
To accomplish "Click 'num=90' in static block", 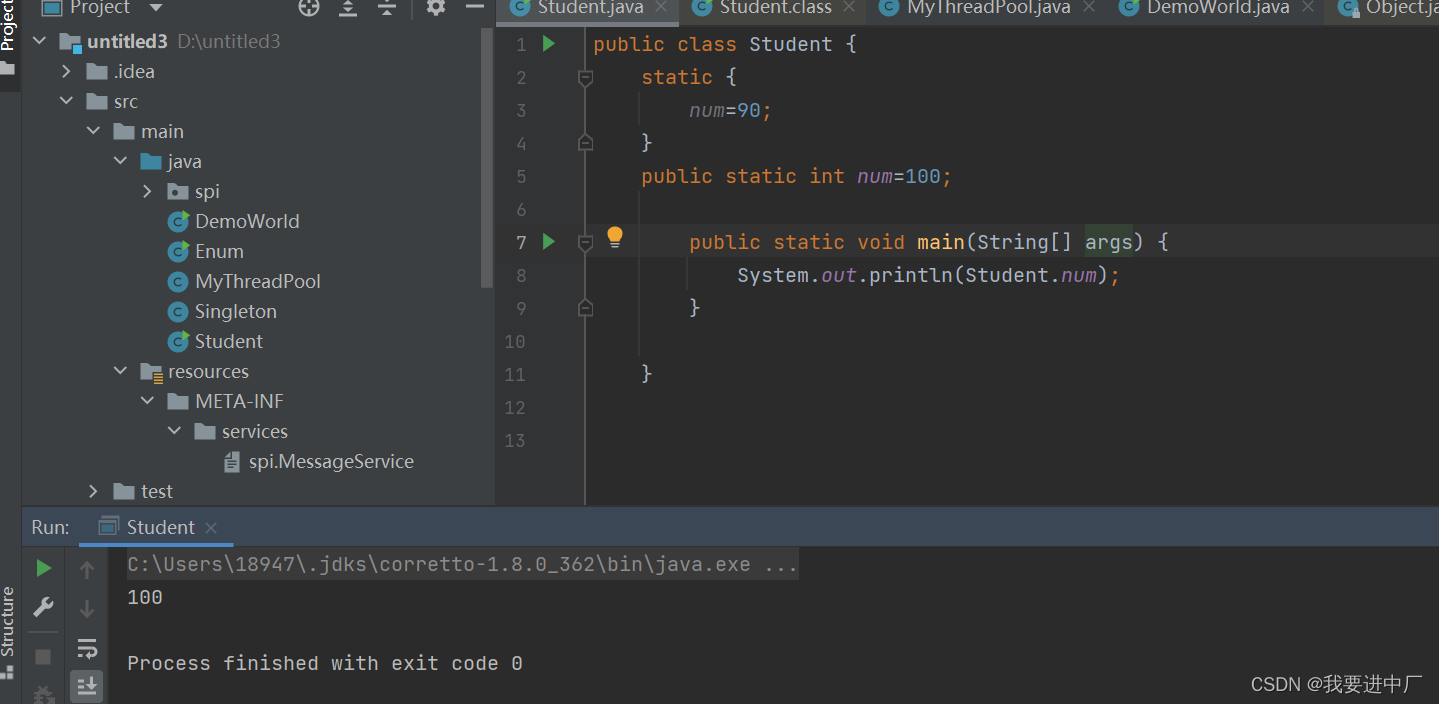I will (x=725, y=110).
